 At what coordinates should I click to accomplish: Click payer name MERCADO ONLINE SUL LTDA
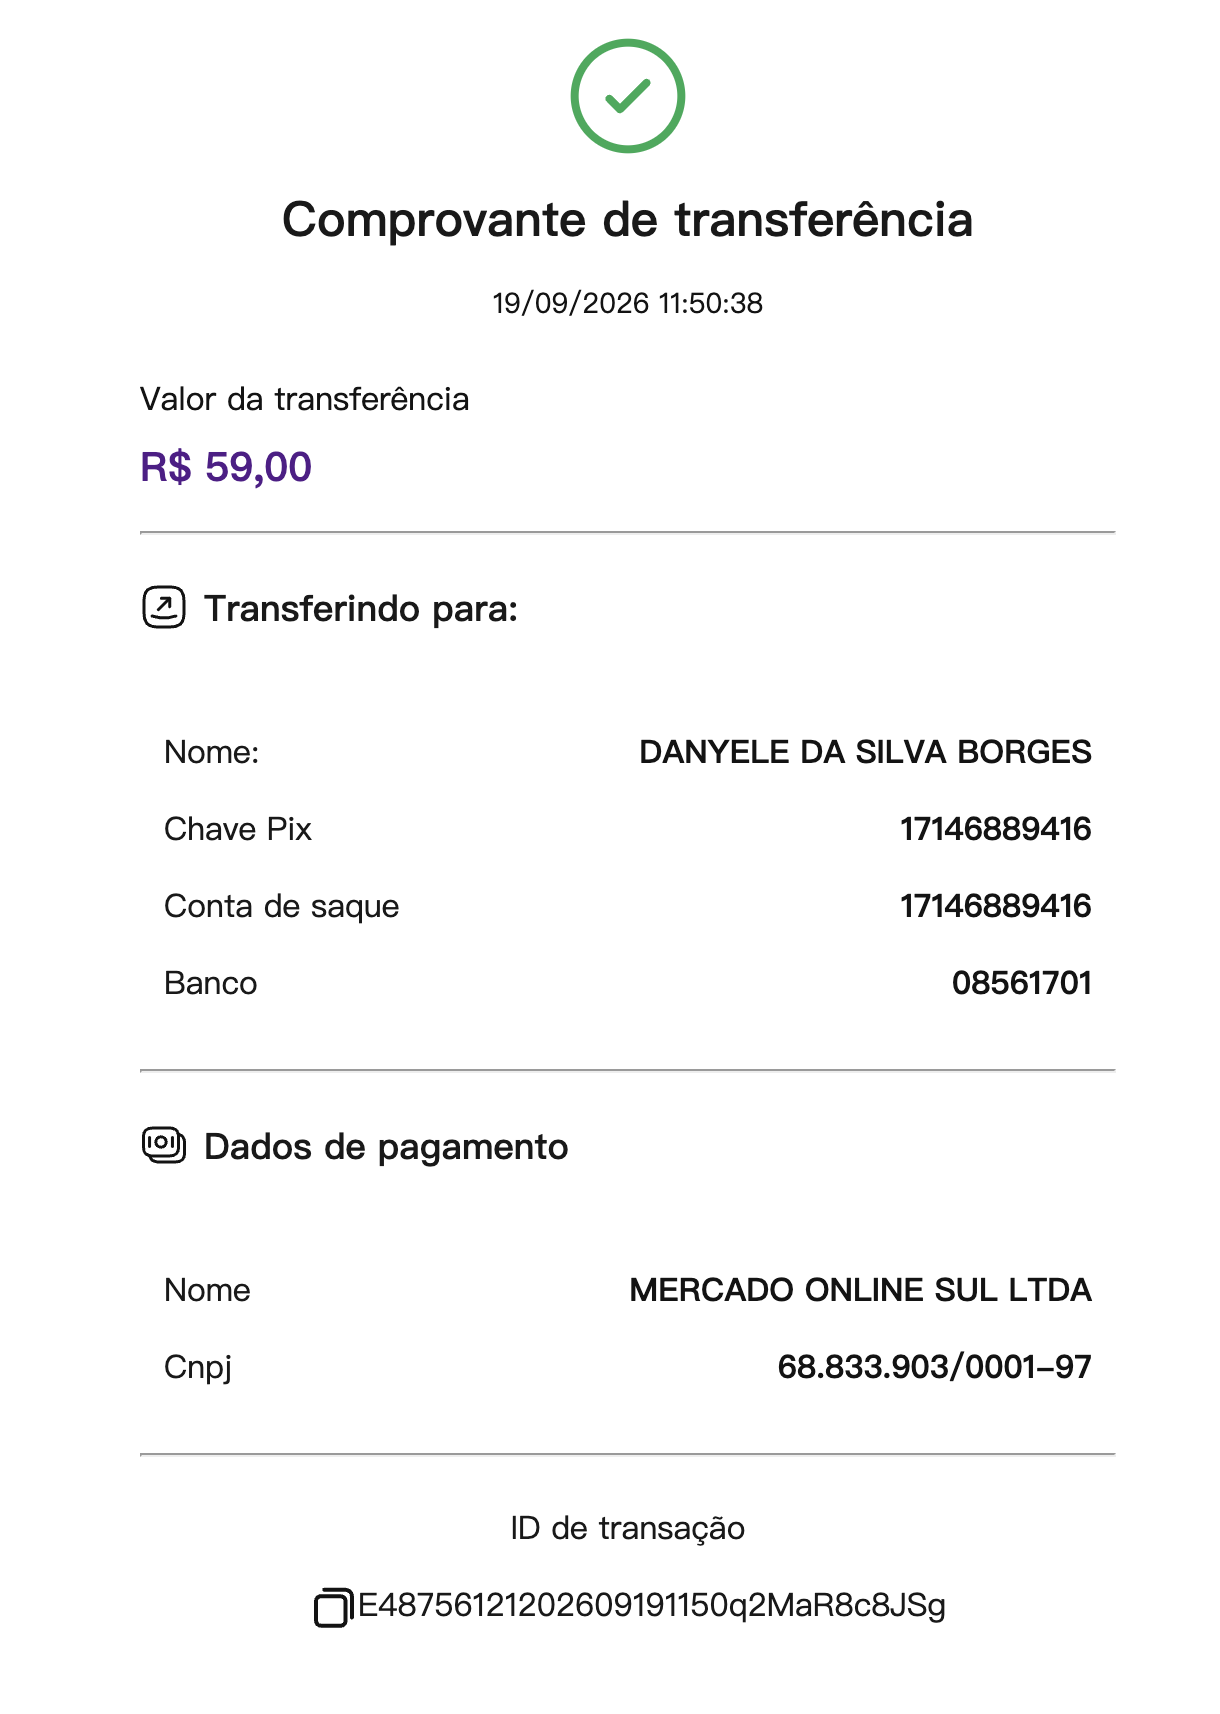(860, 1290)
